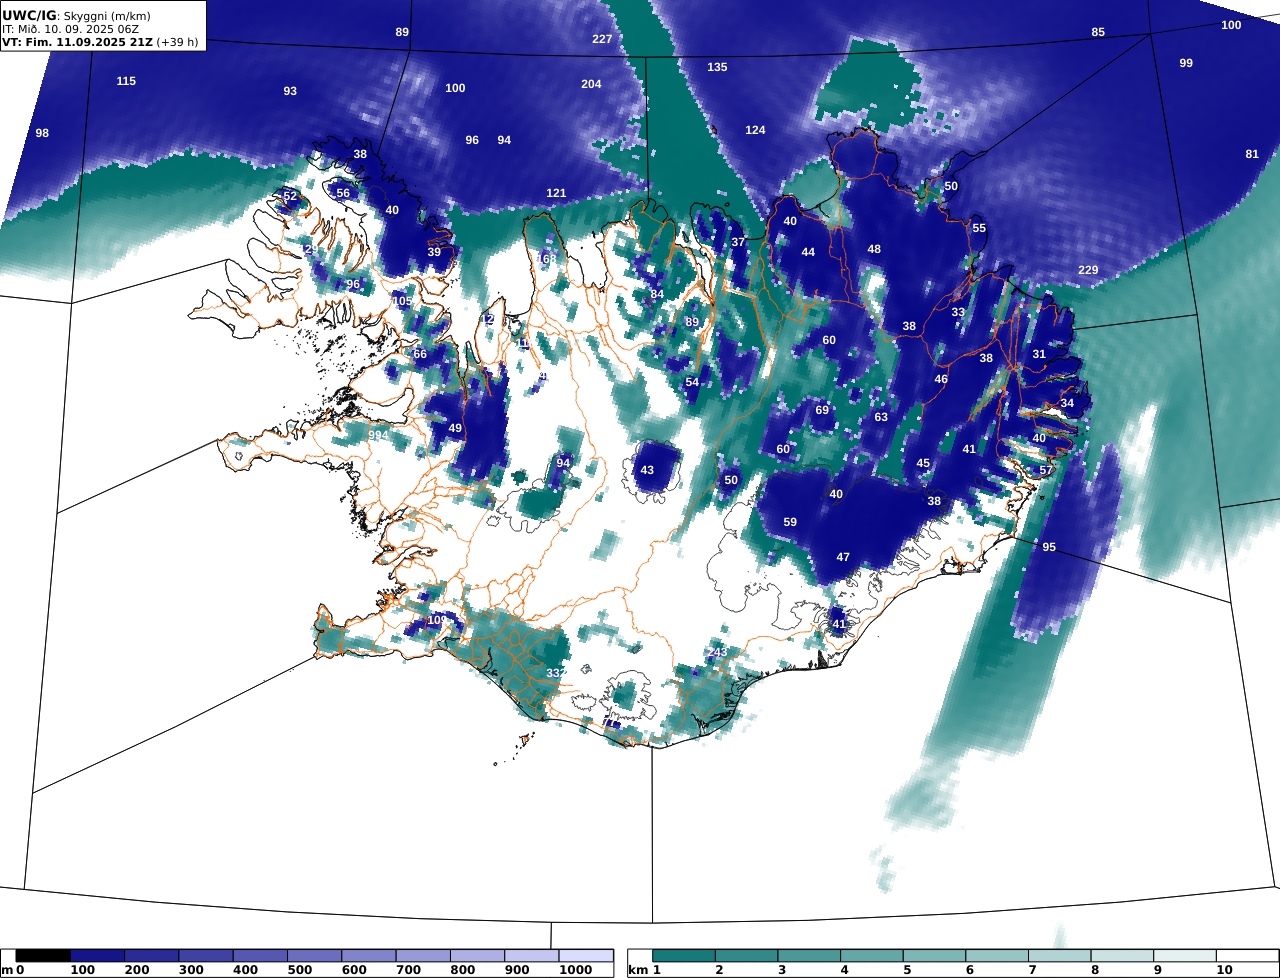
Task: Click the map value 52
Action: [x=290, y=196]
